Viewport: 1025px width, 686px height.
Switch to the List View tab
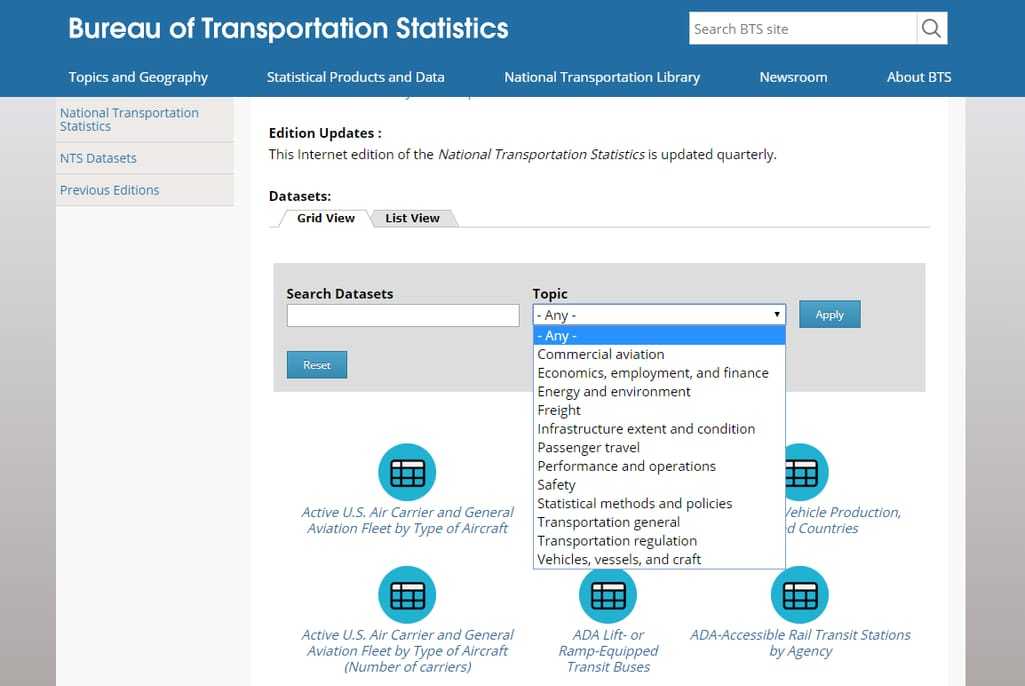click(412, 218)
